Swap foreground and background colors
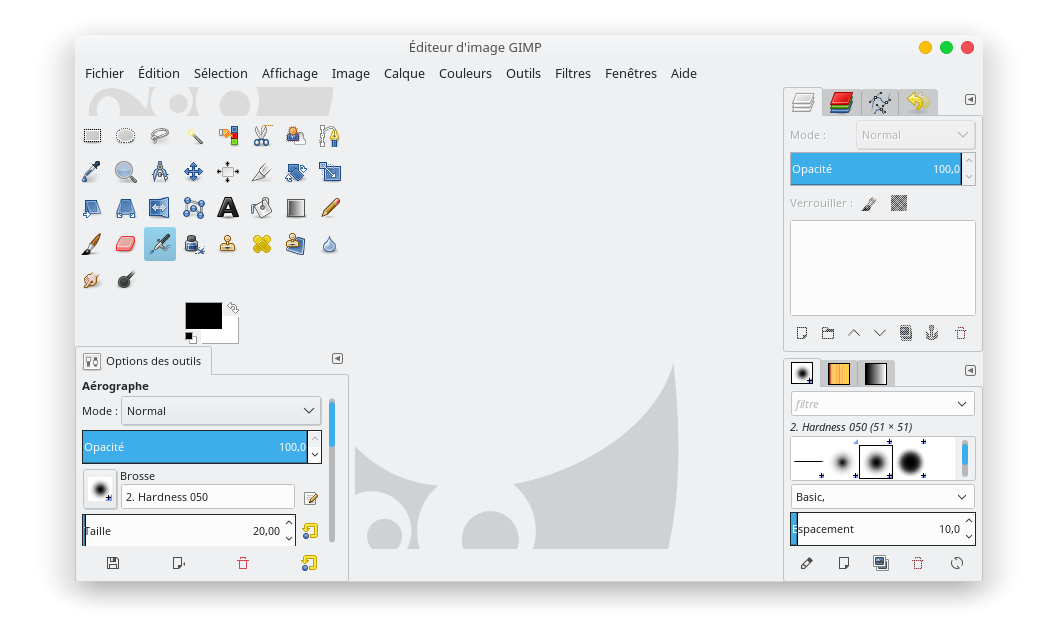This screenshot has width=1058, height=624. coord(233,308)
